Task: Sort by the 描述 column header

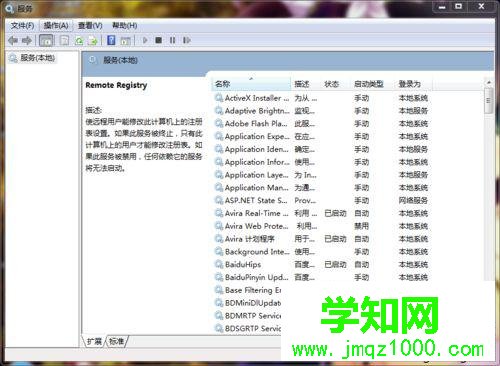Action: (x=306, y=84)
